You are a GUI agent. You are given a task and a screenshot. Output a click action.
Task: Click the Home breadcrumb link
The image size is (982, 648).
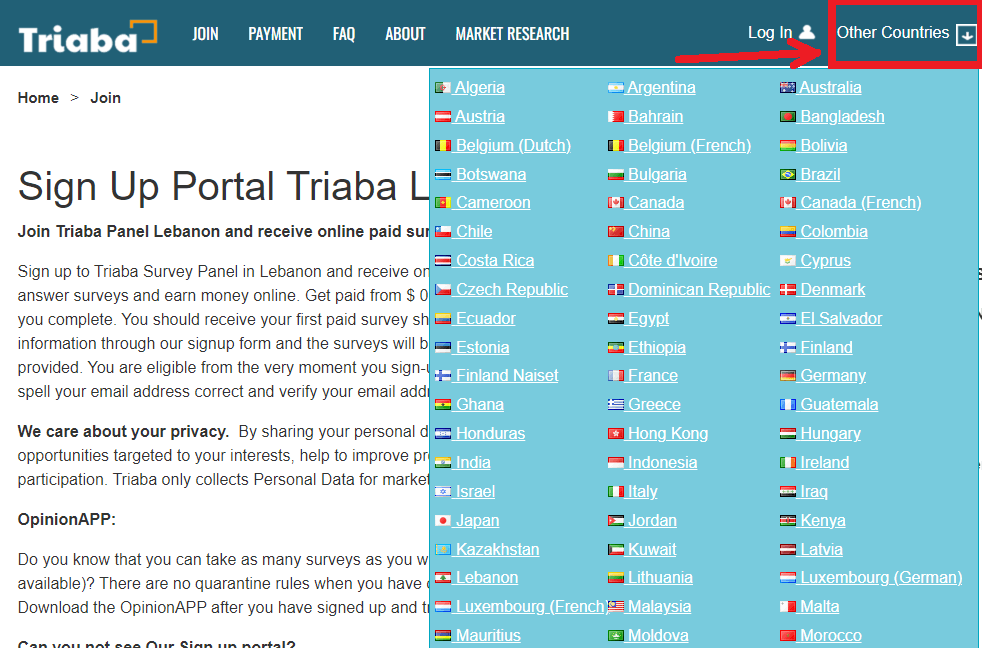click(38, 98)
